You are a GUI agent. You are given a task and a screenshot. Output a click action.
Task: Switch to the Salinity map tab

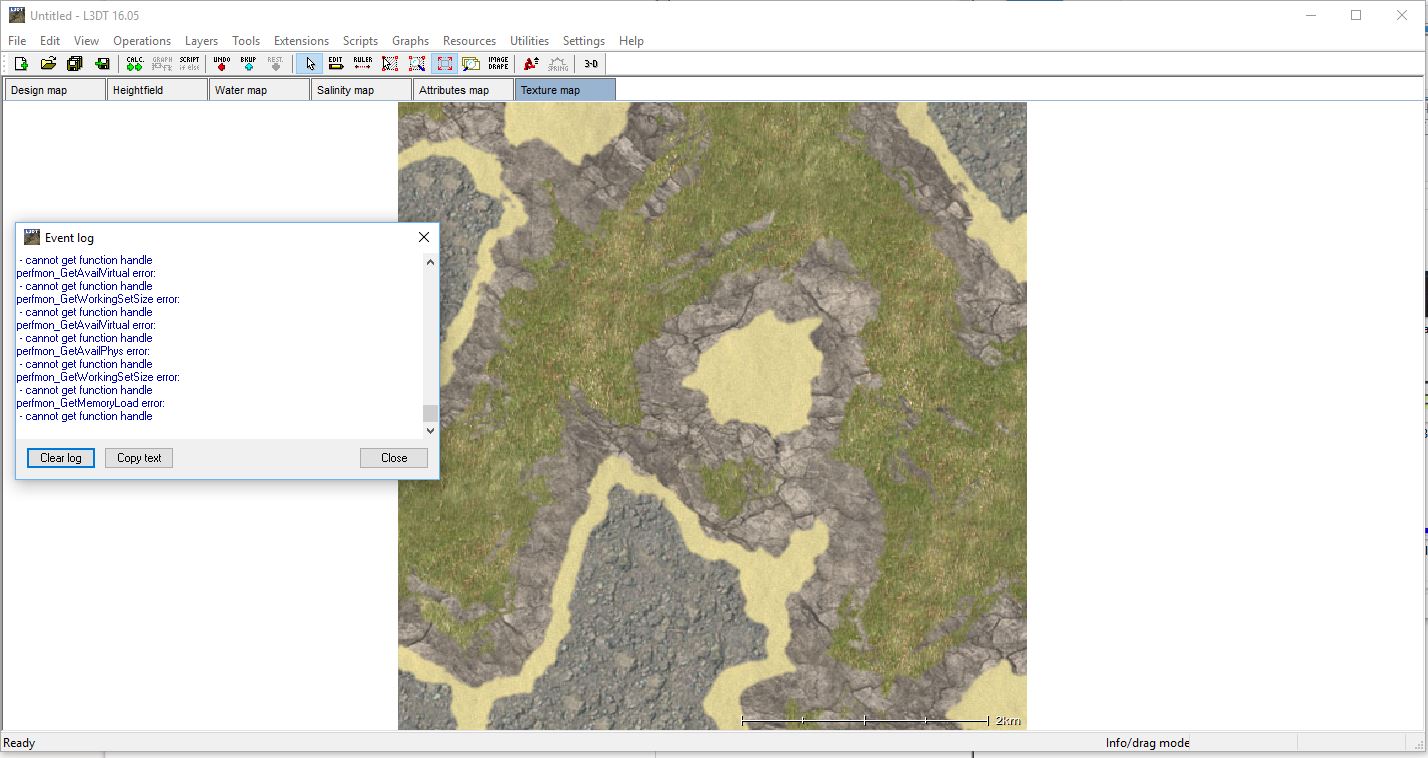(x=361, y=90)
